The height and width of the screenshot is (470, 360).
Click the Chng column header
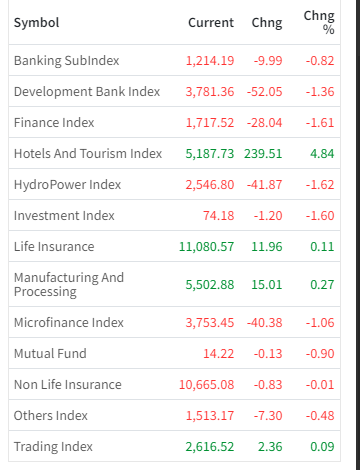click(267, 23)
